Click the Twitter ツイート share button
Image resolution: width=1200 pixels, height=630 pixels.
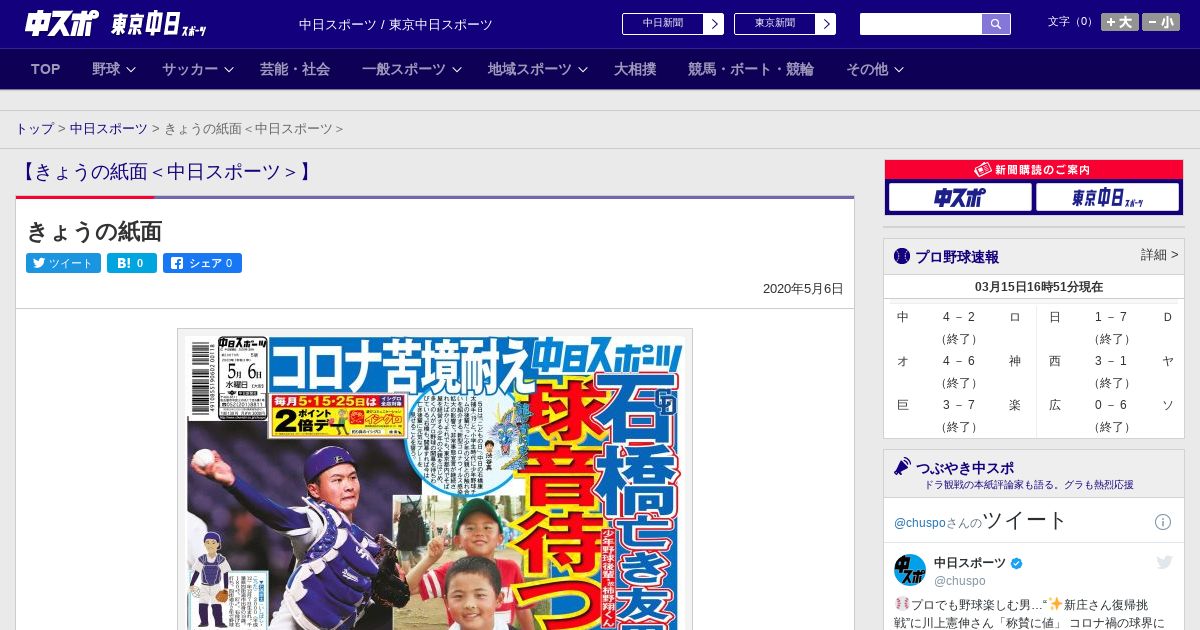click(63, 263)
